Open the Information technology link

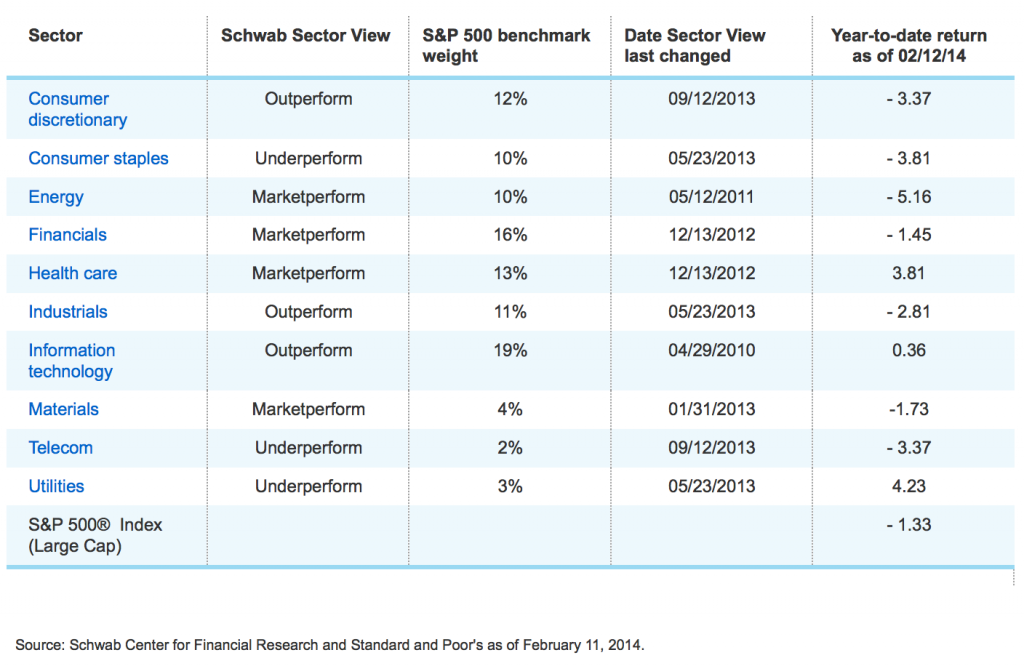71,361
